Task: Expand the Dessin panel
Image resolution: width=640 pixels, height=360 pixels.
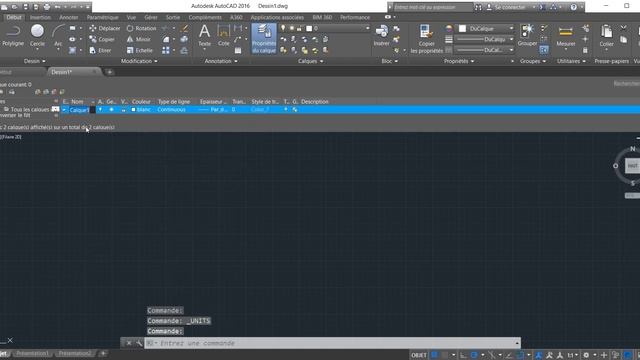Action: click(x=34, y=61)
